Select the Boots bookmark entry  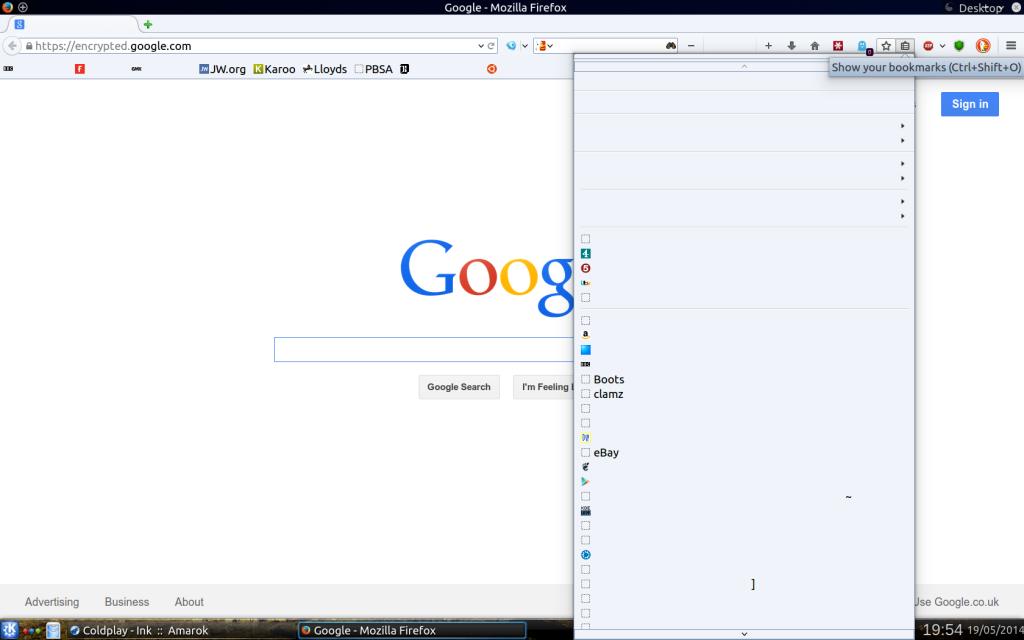tap(608, 379)
